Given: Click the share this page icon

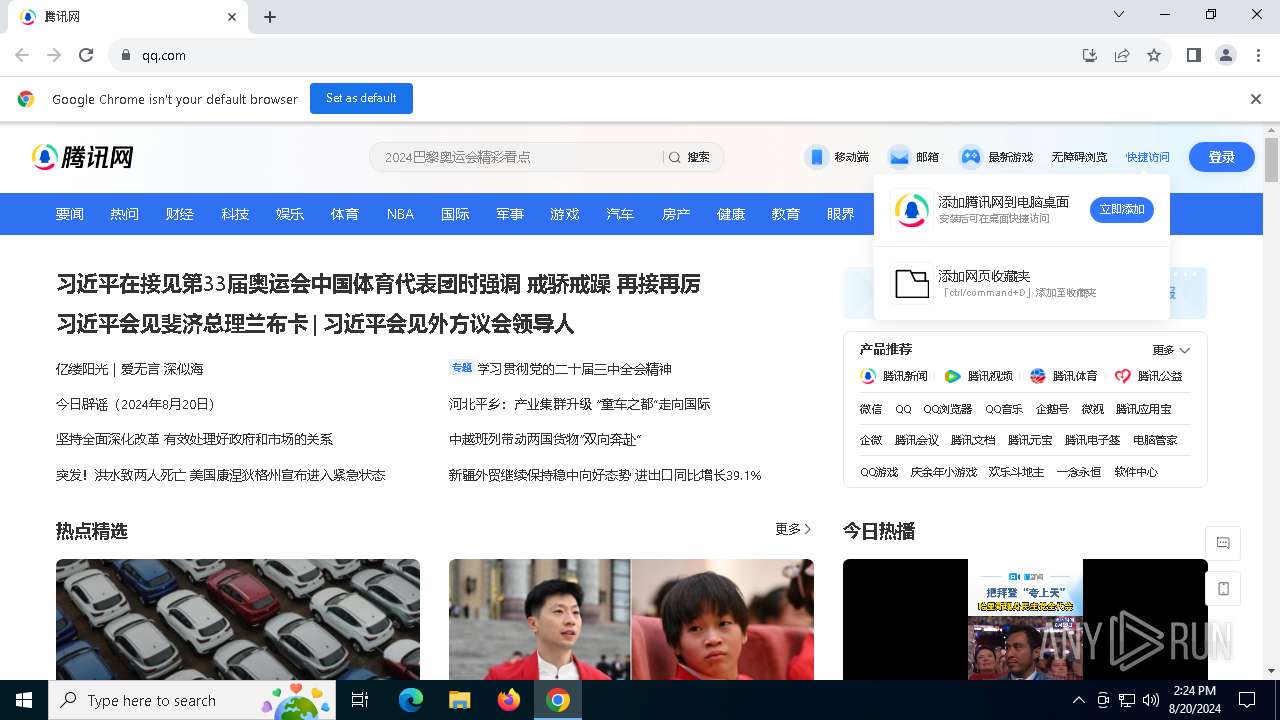Looking at the screenshot, I should [1122, 55].
